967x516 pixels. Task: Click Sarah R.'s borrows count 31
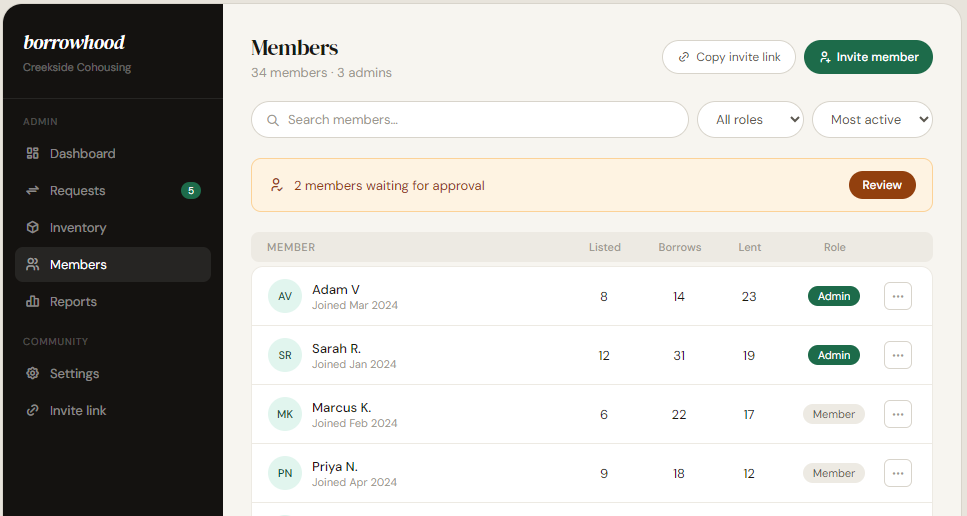679,356
